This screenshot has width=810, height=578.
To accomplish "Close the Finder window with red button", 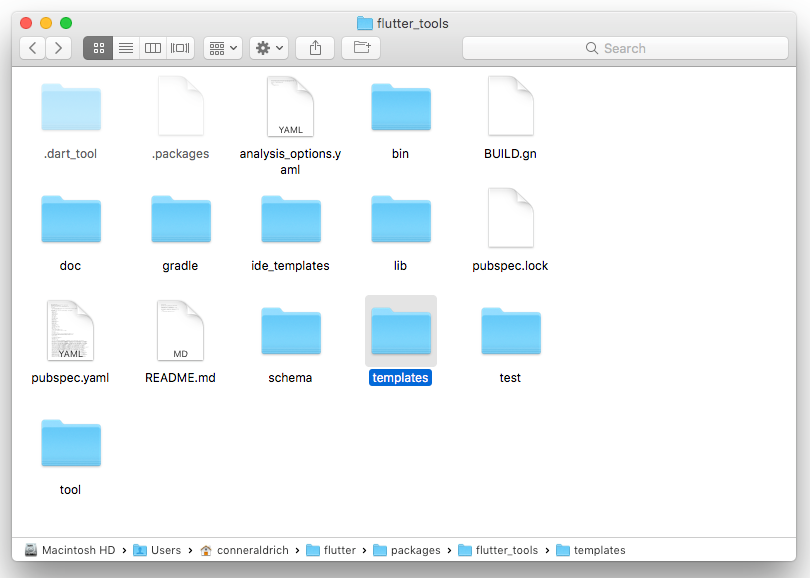I will [x=26, y=23].
